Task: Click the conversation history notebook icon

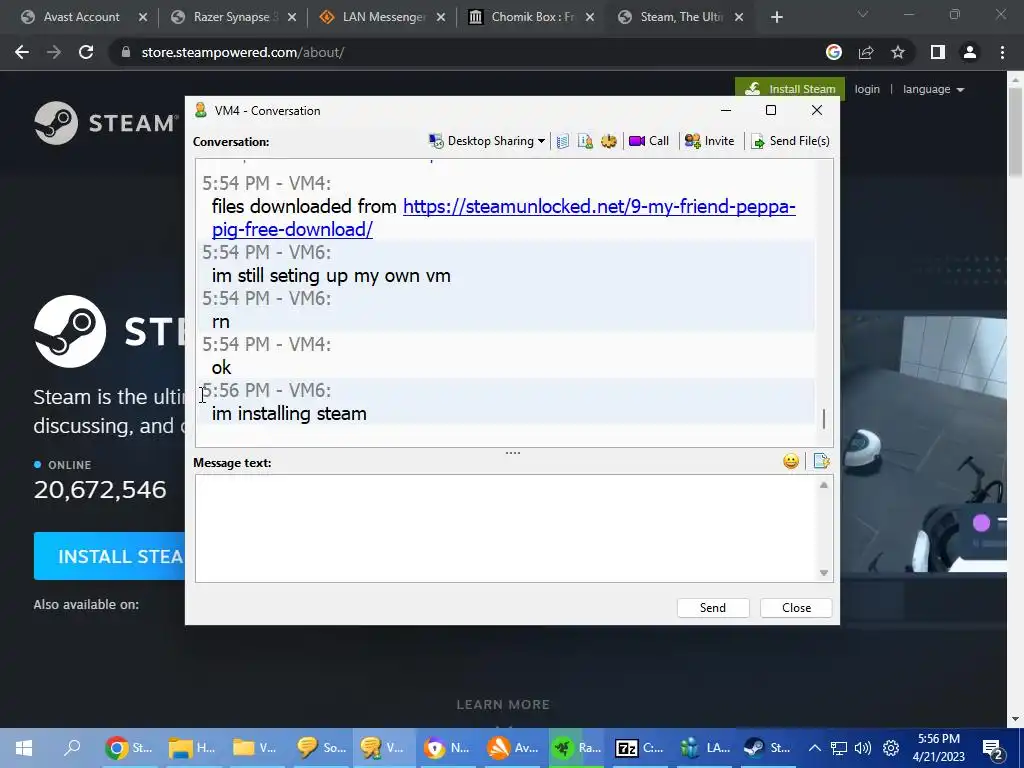Action: coord(563,141)
